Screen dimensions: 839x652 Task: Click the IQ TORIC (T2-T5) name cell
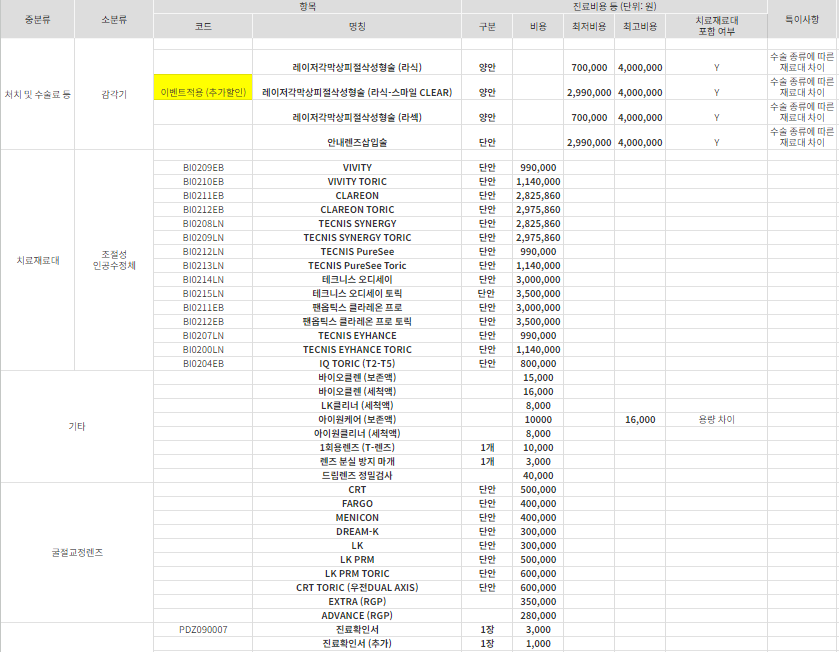(x=357, y=364)
